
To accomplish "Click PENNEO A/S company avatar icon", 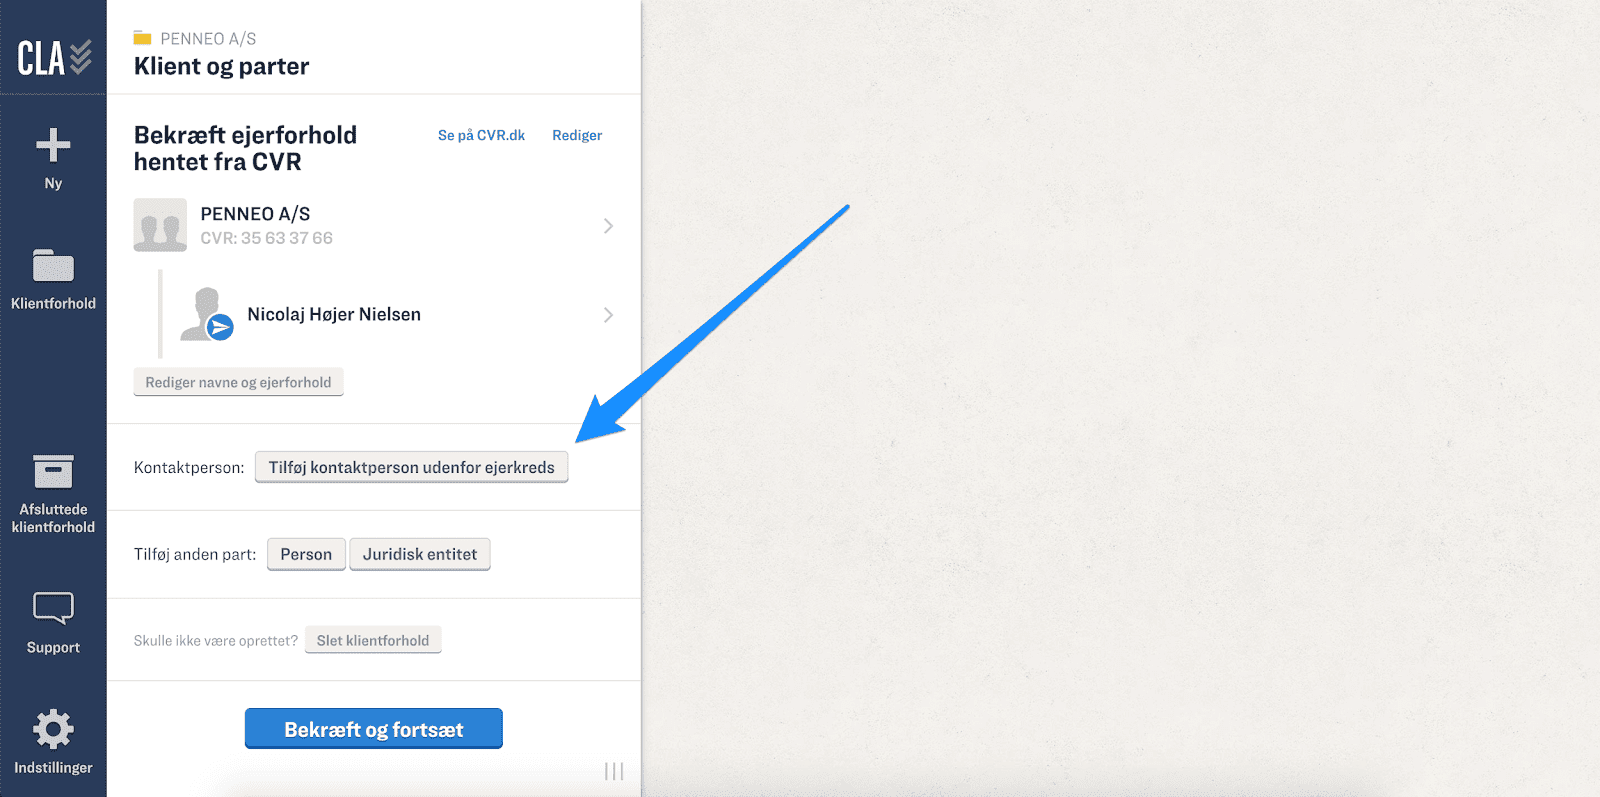I will 160,225.
